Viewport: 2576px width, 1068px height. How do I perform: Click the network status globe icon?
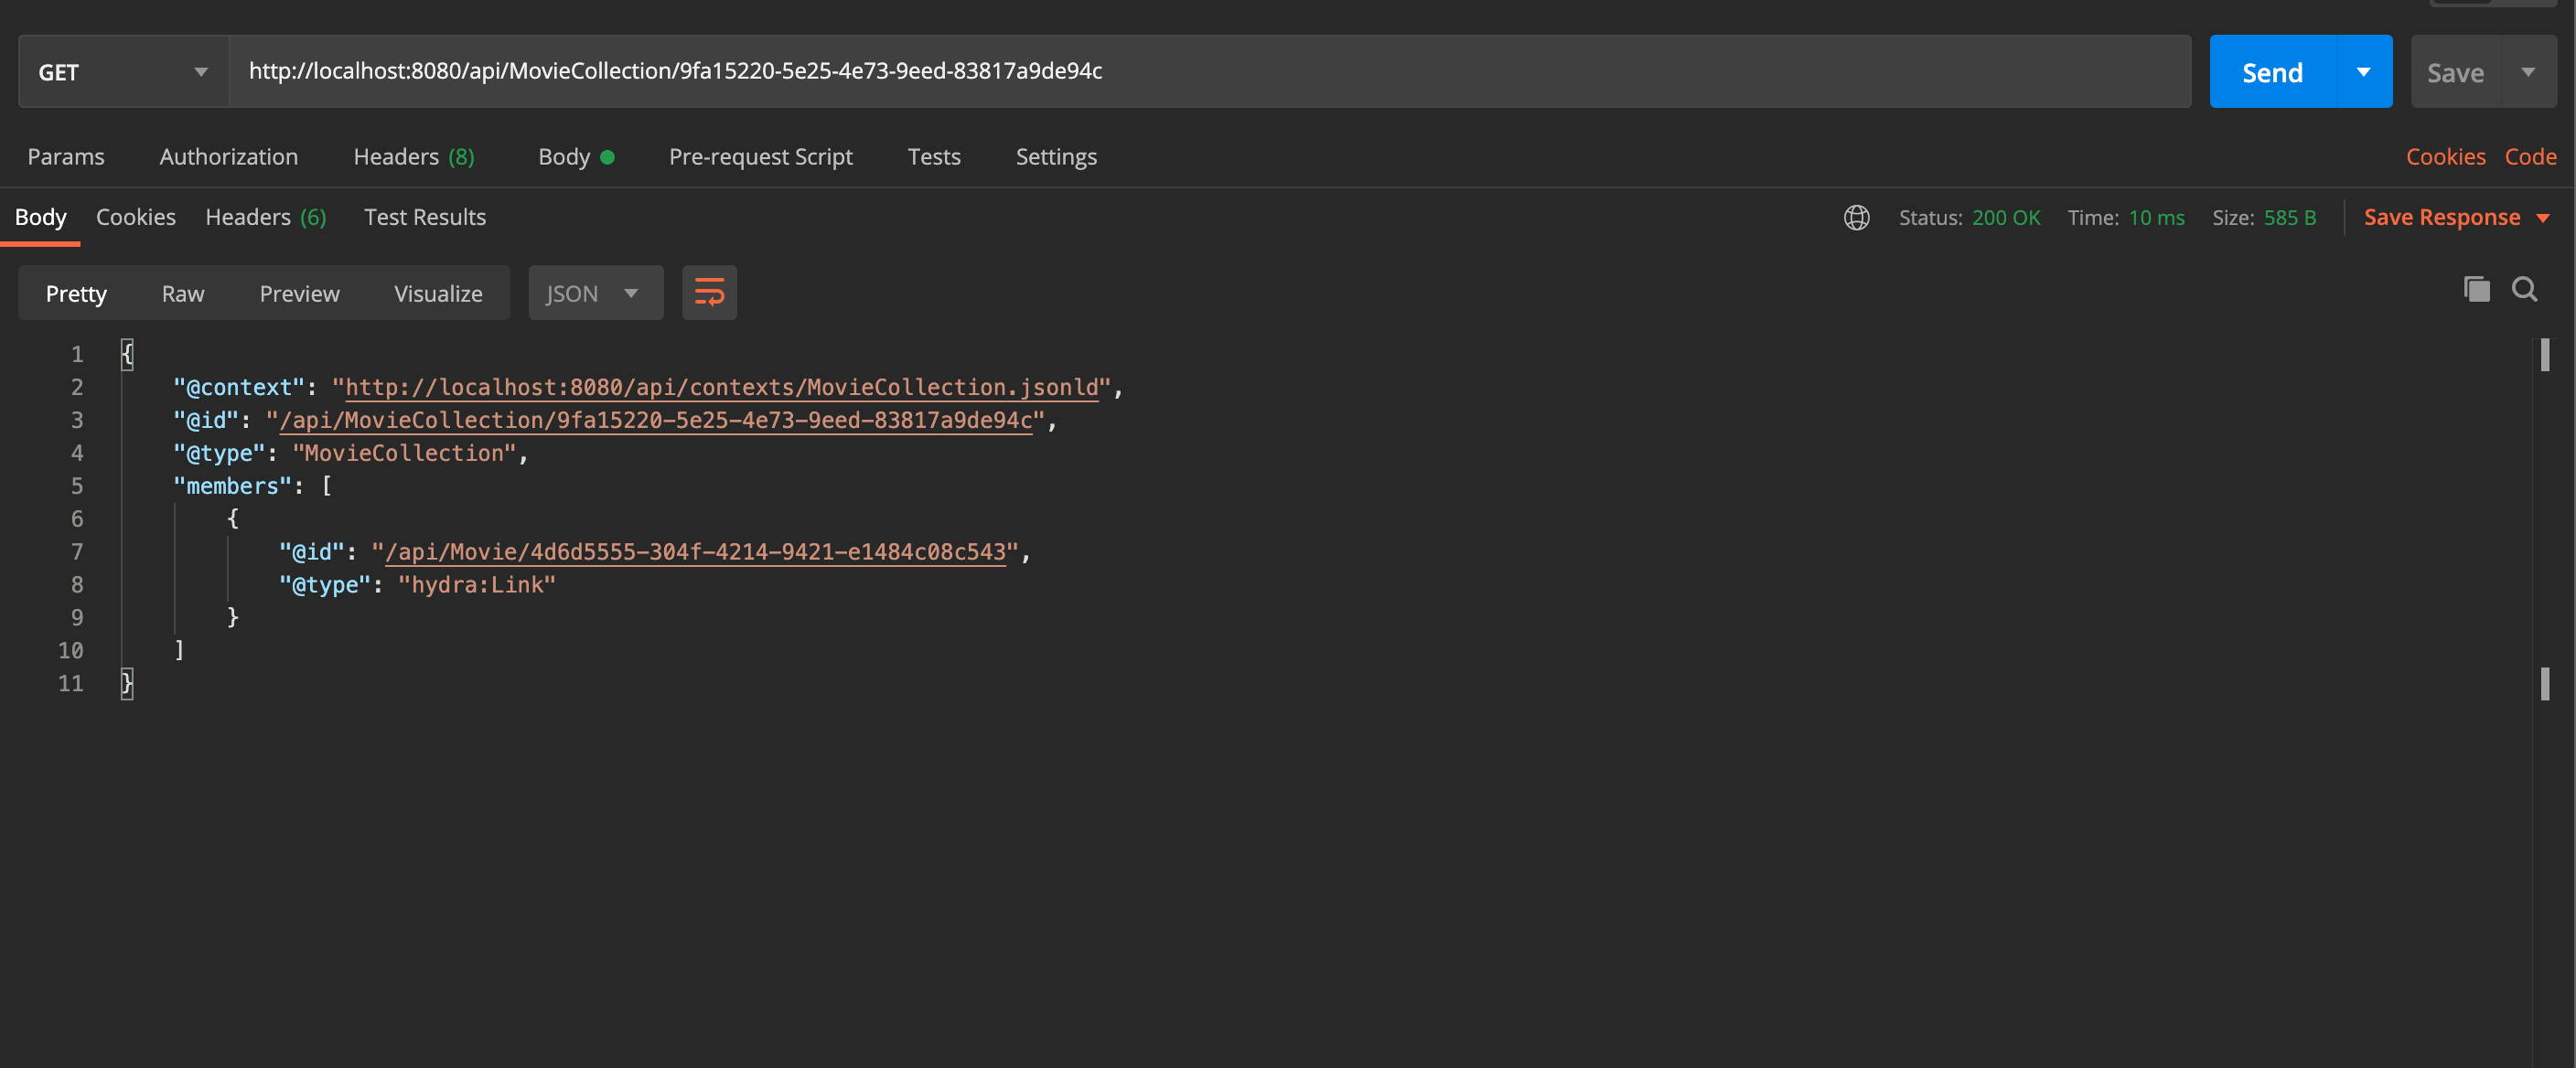[1857, 217]
